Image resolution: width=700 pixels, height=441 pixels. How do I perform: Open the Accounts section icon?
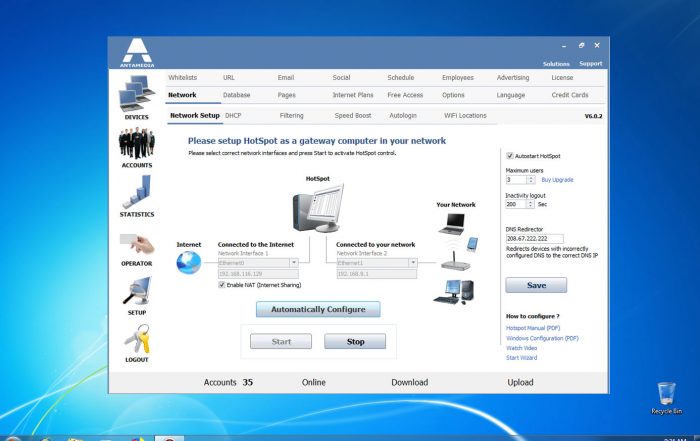(x=137, y=143)
